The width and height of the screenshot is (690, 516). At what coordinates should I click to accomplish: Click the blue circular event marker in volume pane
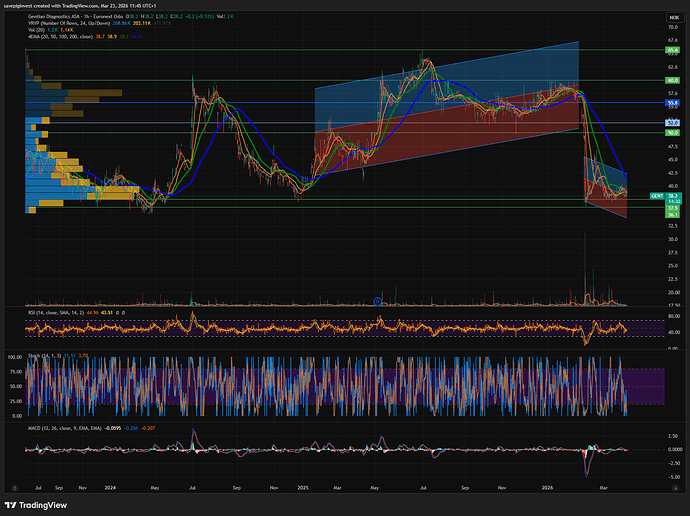pyautogui.click(x=377, y=300)
